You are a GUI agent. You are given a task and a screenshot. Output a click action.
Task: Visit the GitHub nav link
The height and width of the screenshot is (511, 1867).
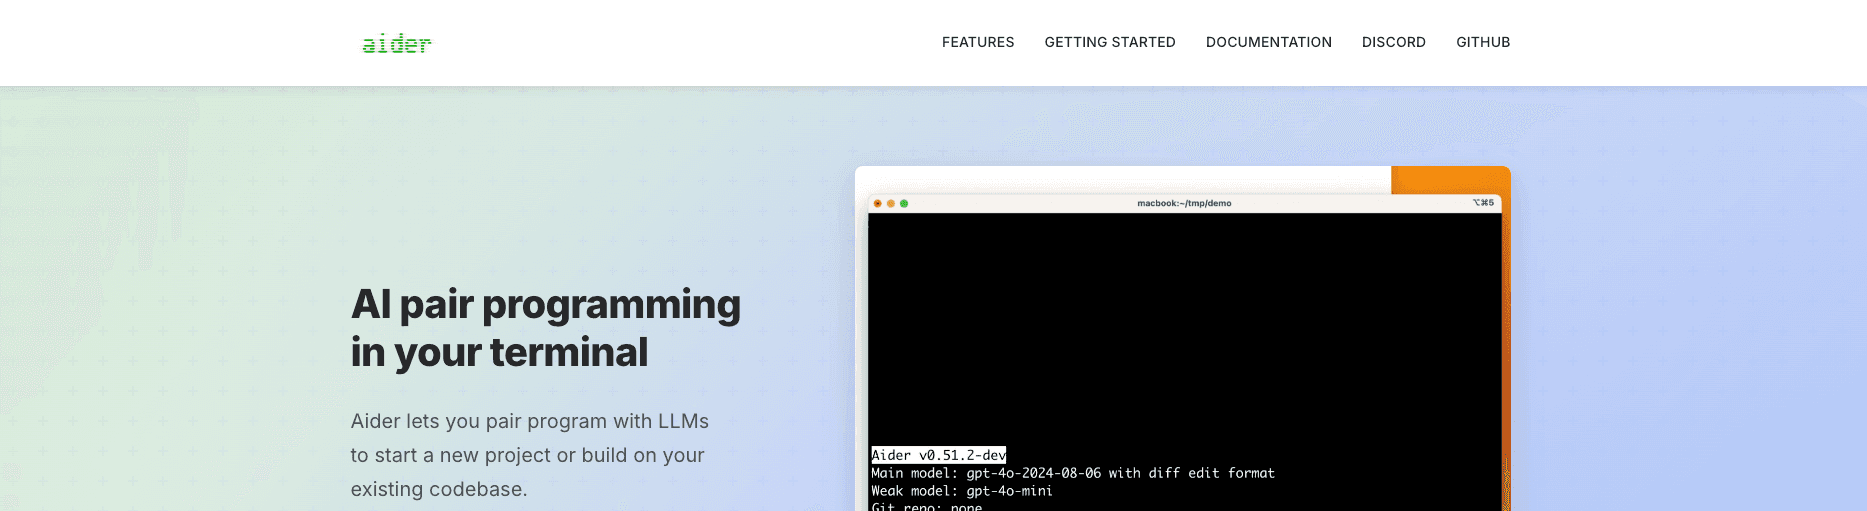1483,42
